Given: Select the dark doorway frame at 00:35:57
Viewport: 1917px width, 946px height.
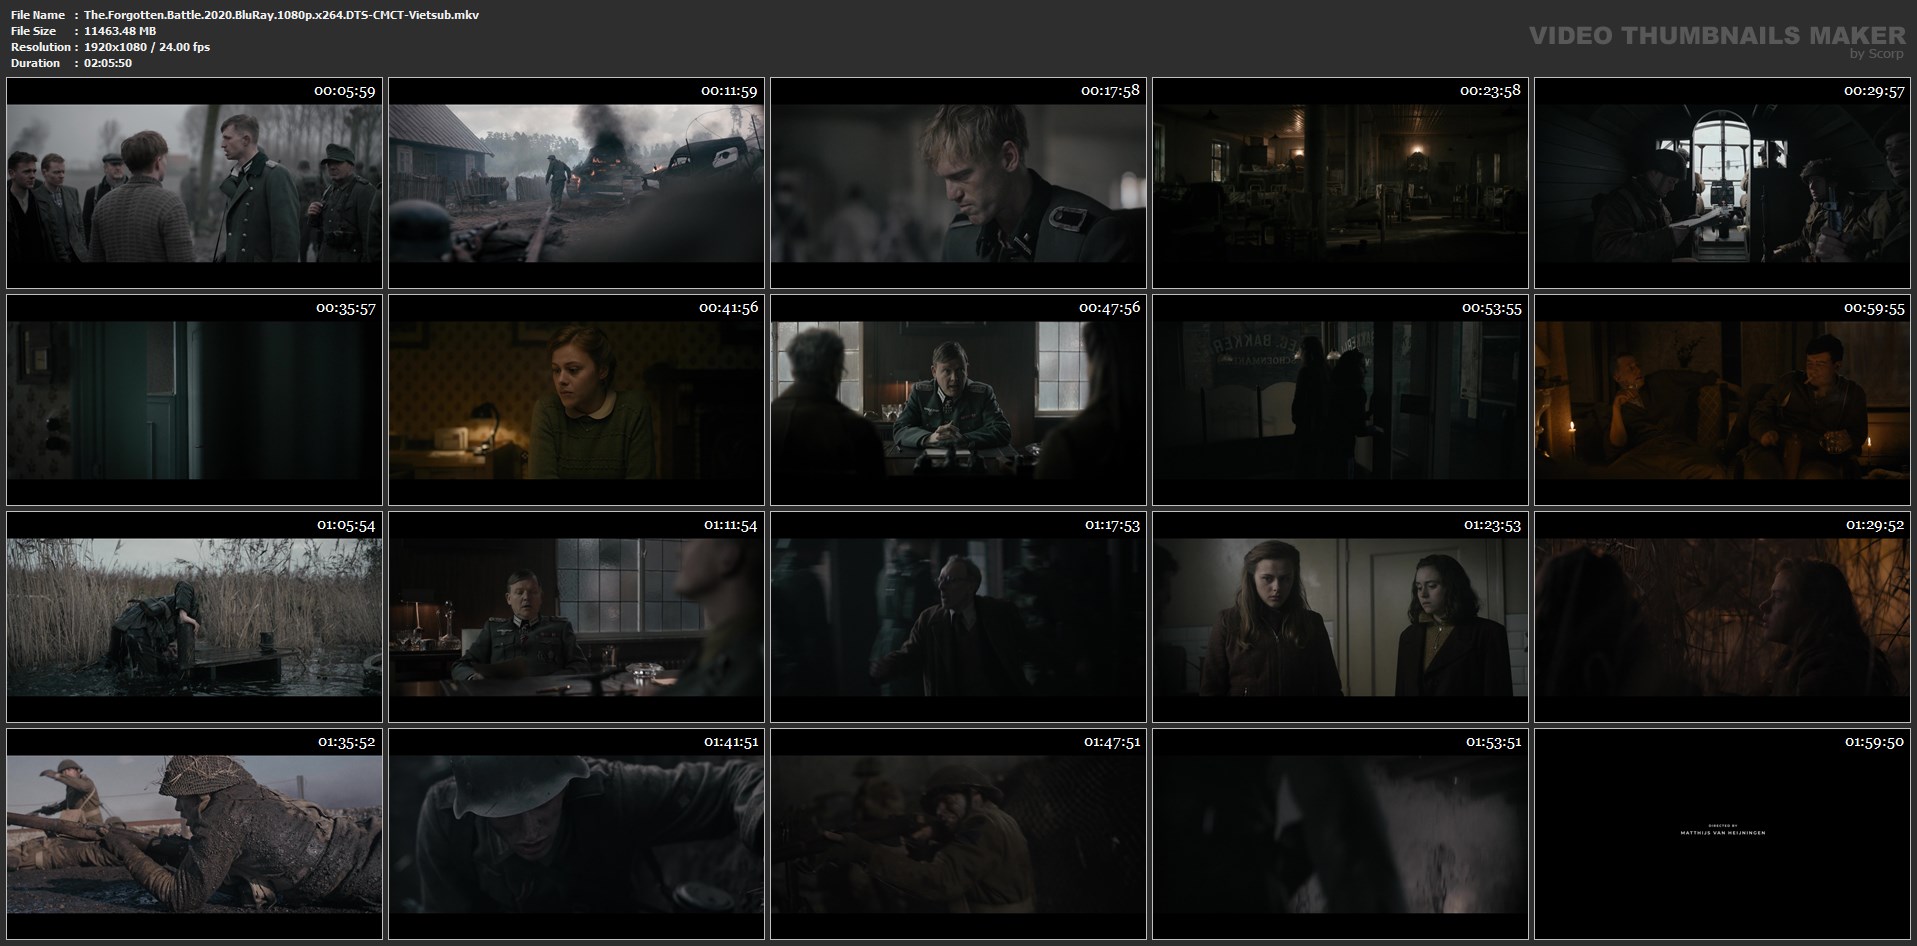Looking at the screenshot, I should [x=194, y=400].
